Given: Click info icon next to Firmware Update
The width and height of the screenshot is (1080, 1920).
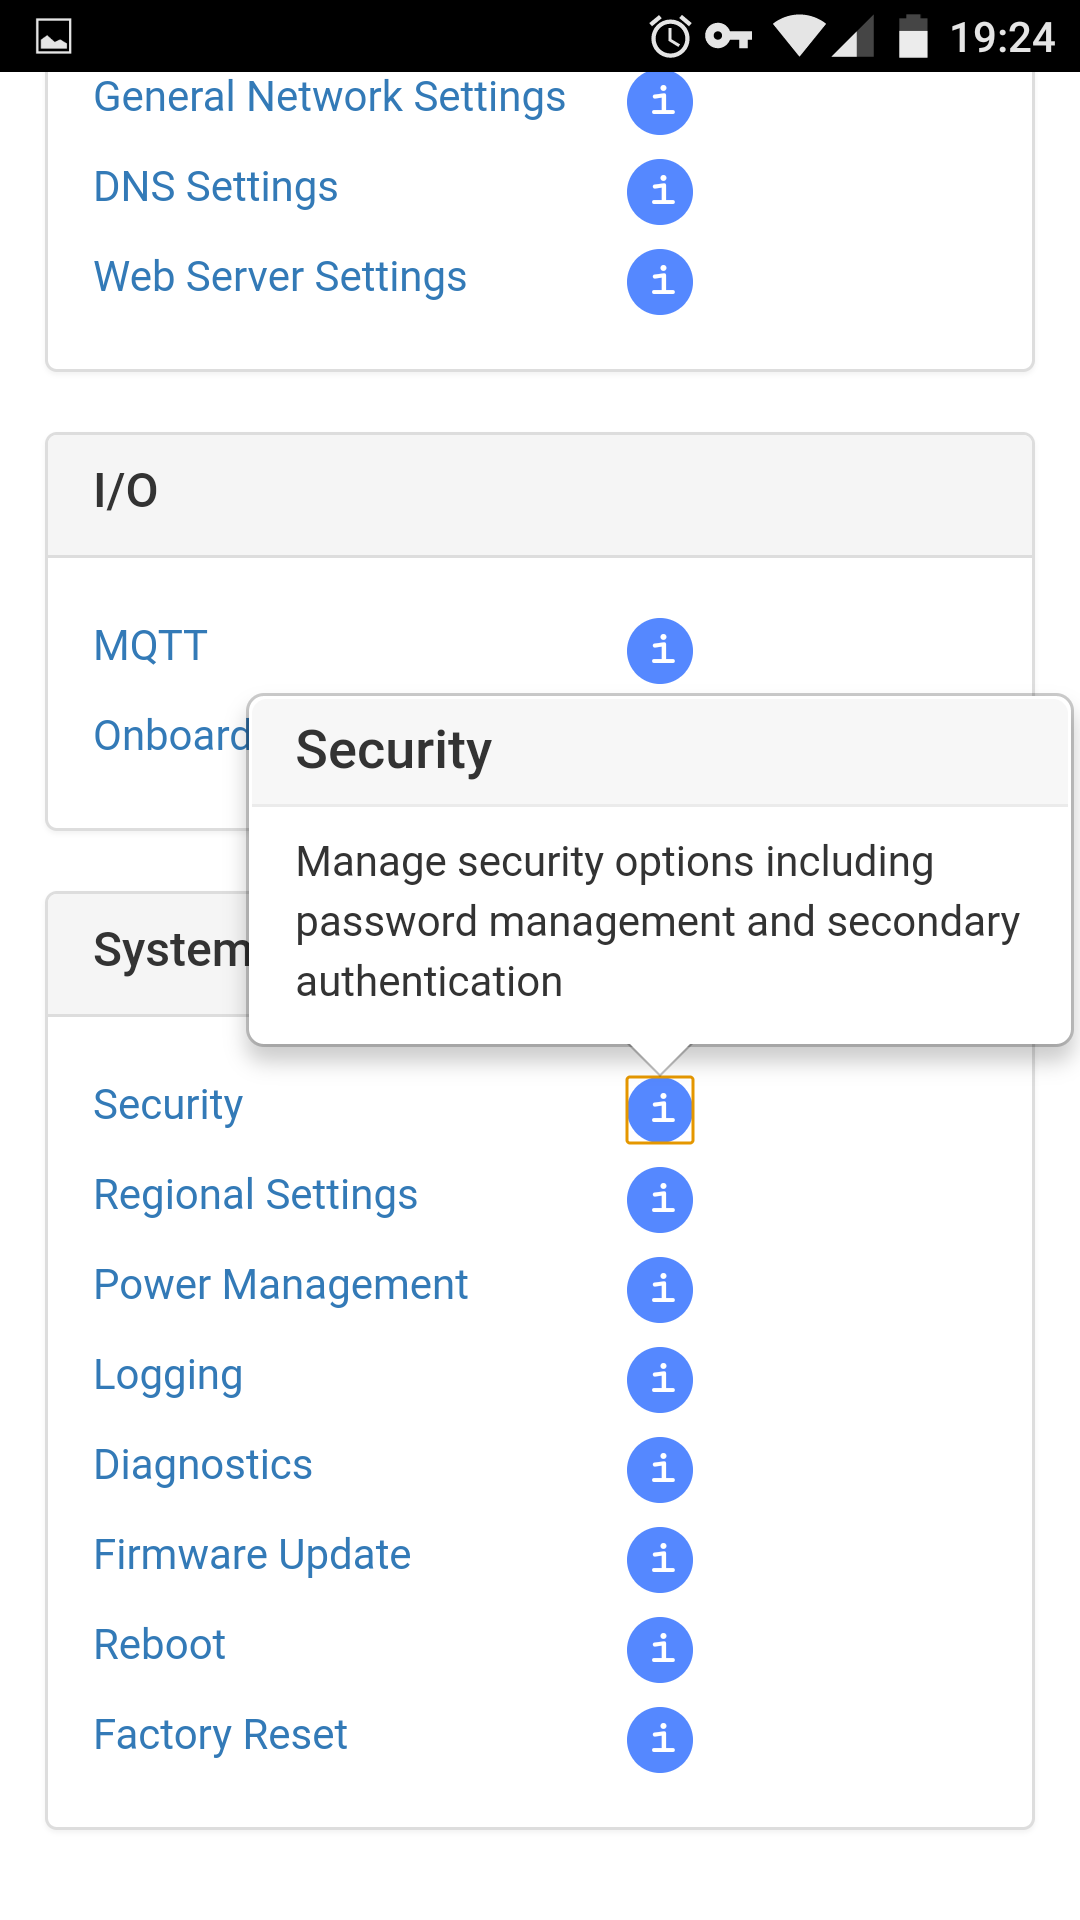Looking at the screenshot, I should (x=660, y=1559).
